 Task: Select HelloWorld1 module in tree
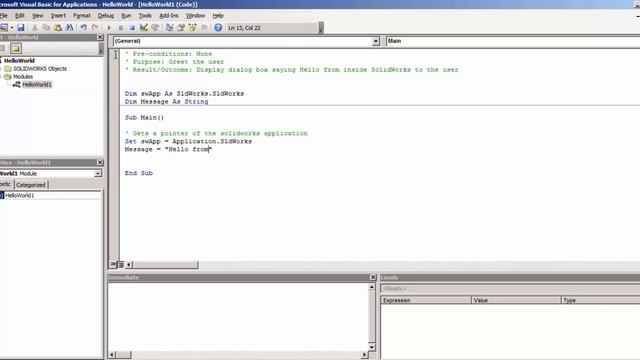point(37,84)
